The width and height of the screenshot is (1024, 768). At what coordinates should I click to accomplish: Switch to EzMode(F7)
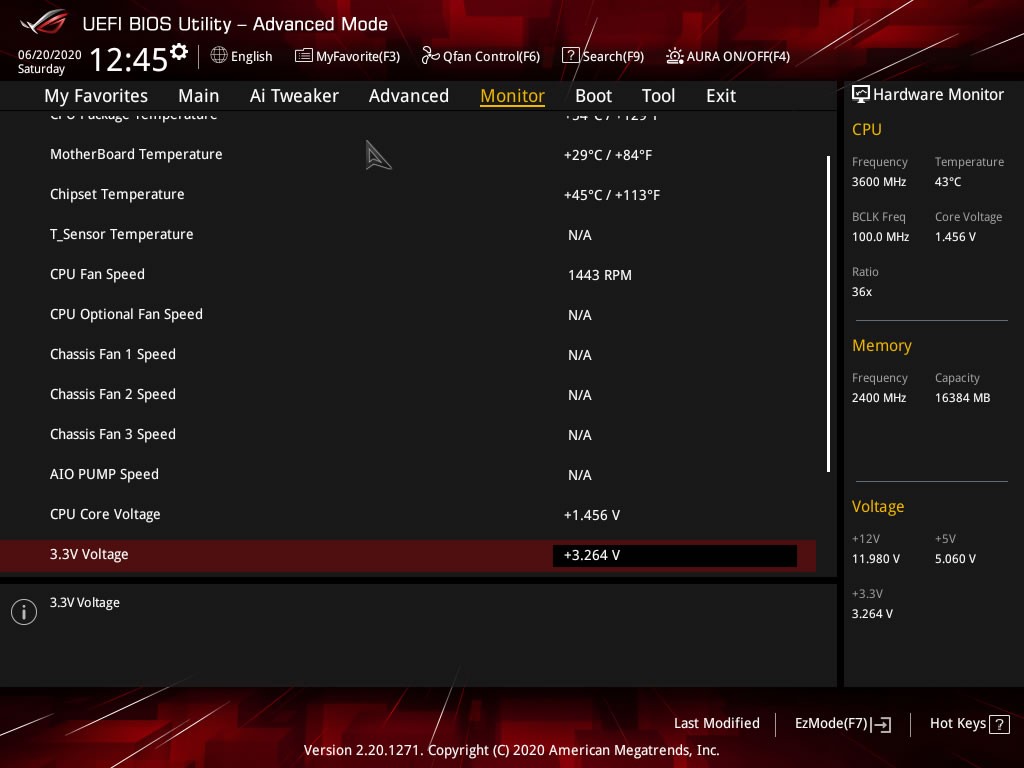click(842, 724)
